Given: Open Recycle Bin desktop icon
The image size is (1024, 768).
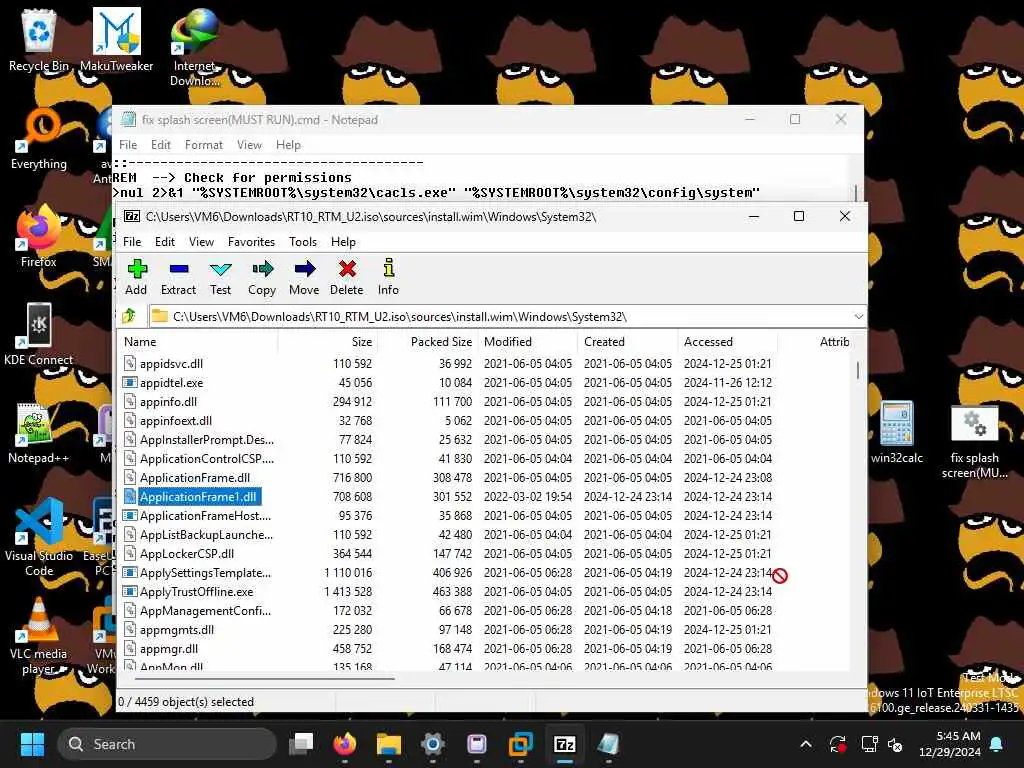Looking at the screenshot, I should pos(39,40).
